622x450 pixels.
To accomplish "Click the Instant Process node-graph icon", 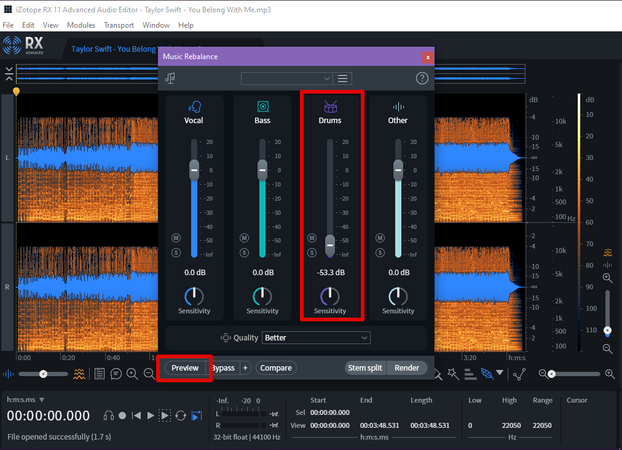I will pos(519,374).
